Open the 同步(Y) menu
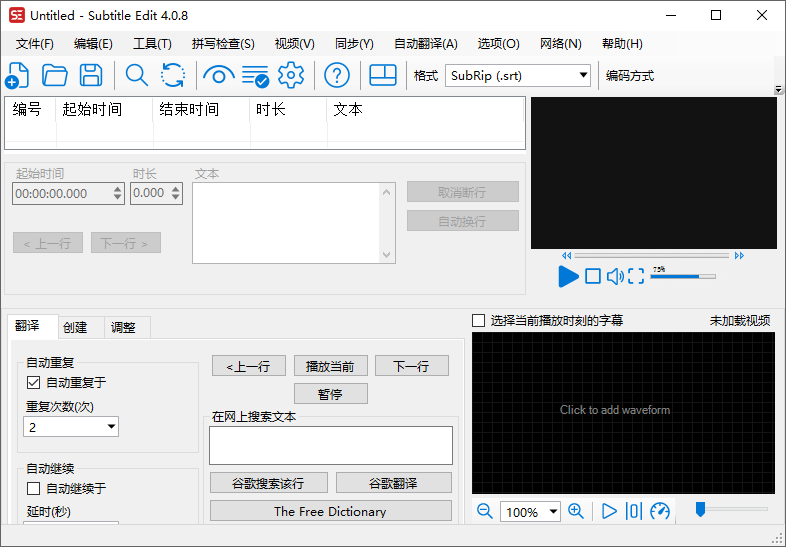The image size is (786, 547). pyautogui.click(x=354, y=44)
